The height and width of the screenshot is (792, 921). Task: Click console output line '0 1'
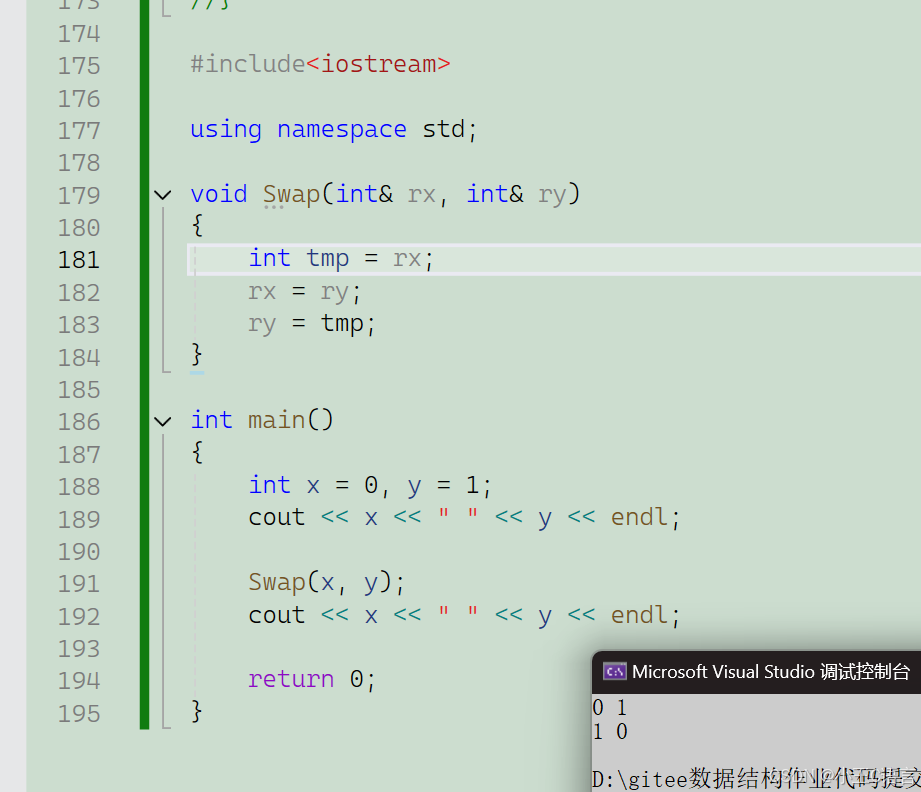610,708
